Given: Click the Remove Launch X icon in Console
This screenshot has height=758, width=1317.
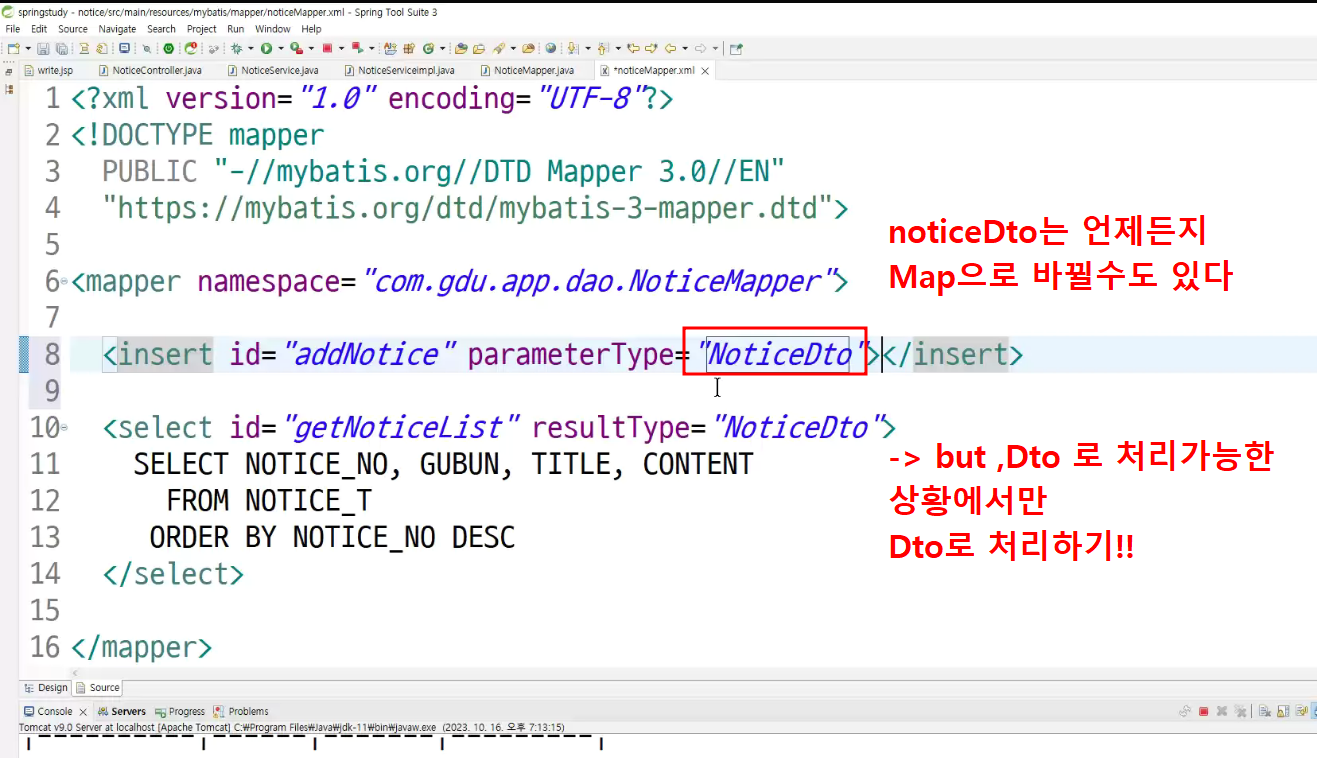Looking at the screenshot, I should (x=1222, y=712).
